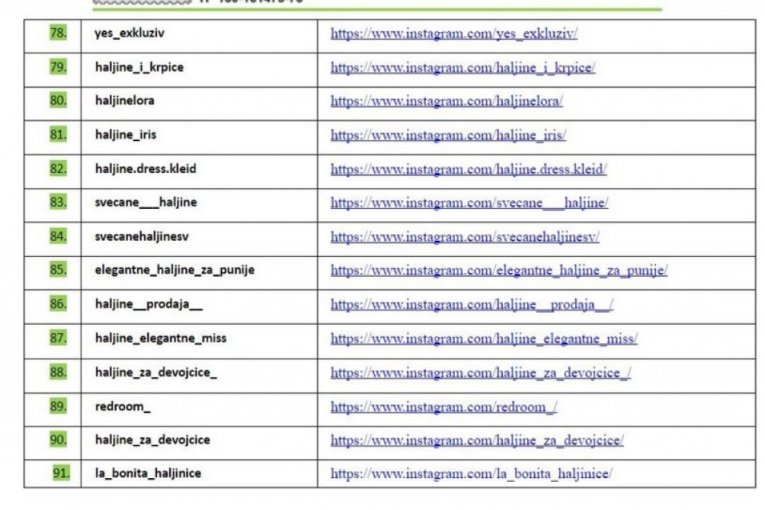Follow the elegantne_haljine_za_punije Instagram URL
The width and height of the screenshot is (765, 510).
pyautogui.click(x=499, y=270)
